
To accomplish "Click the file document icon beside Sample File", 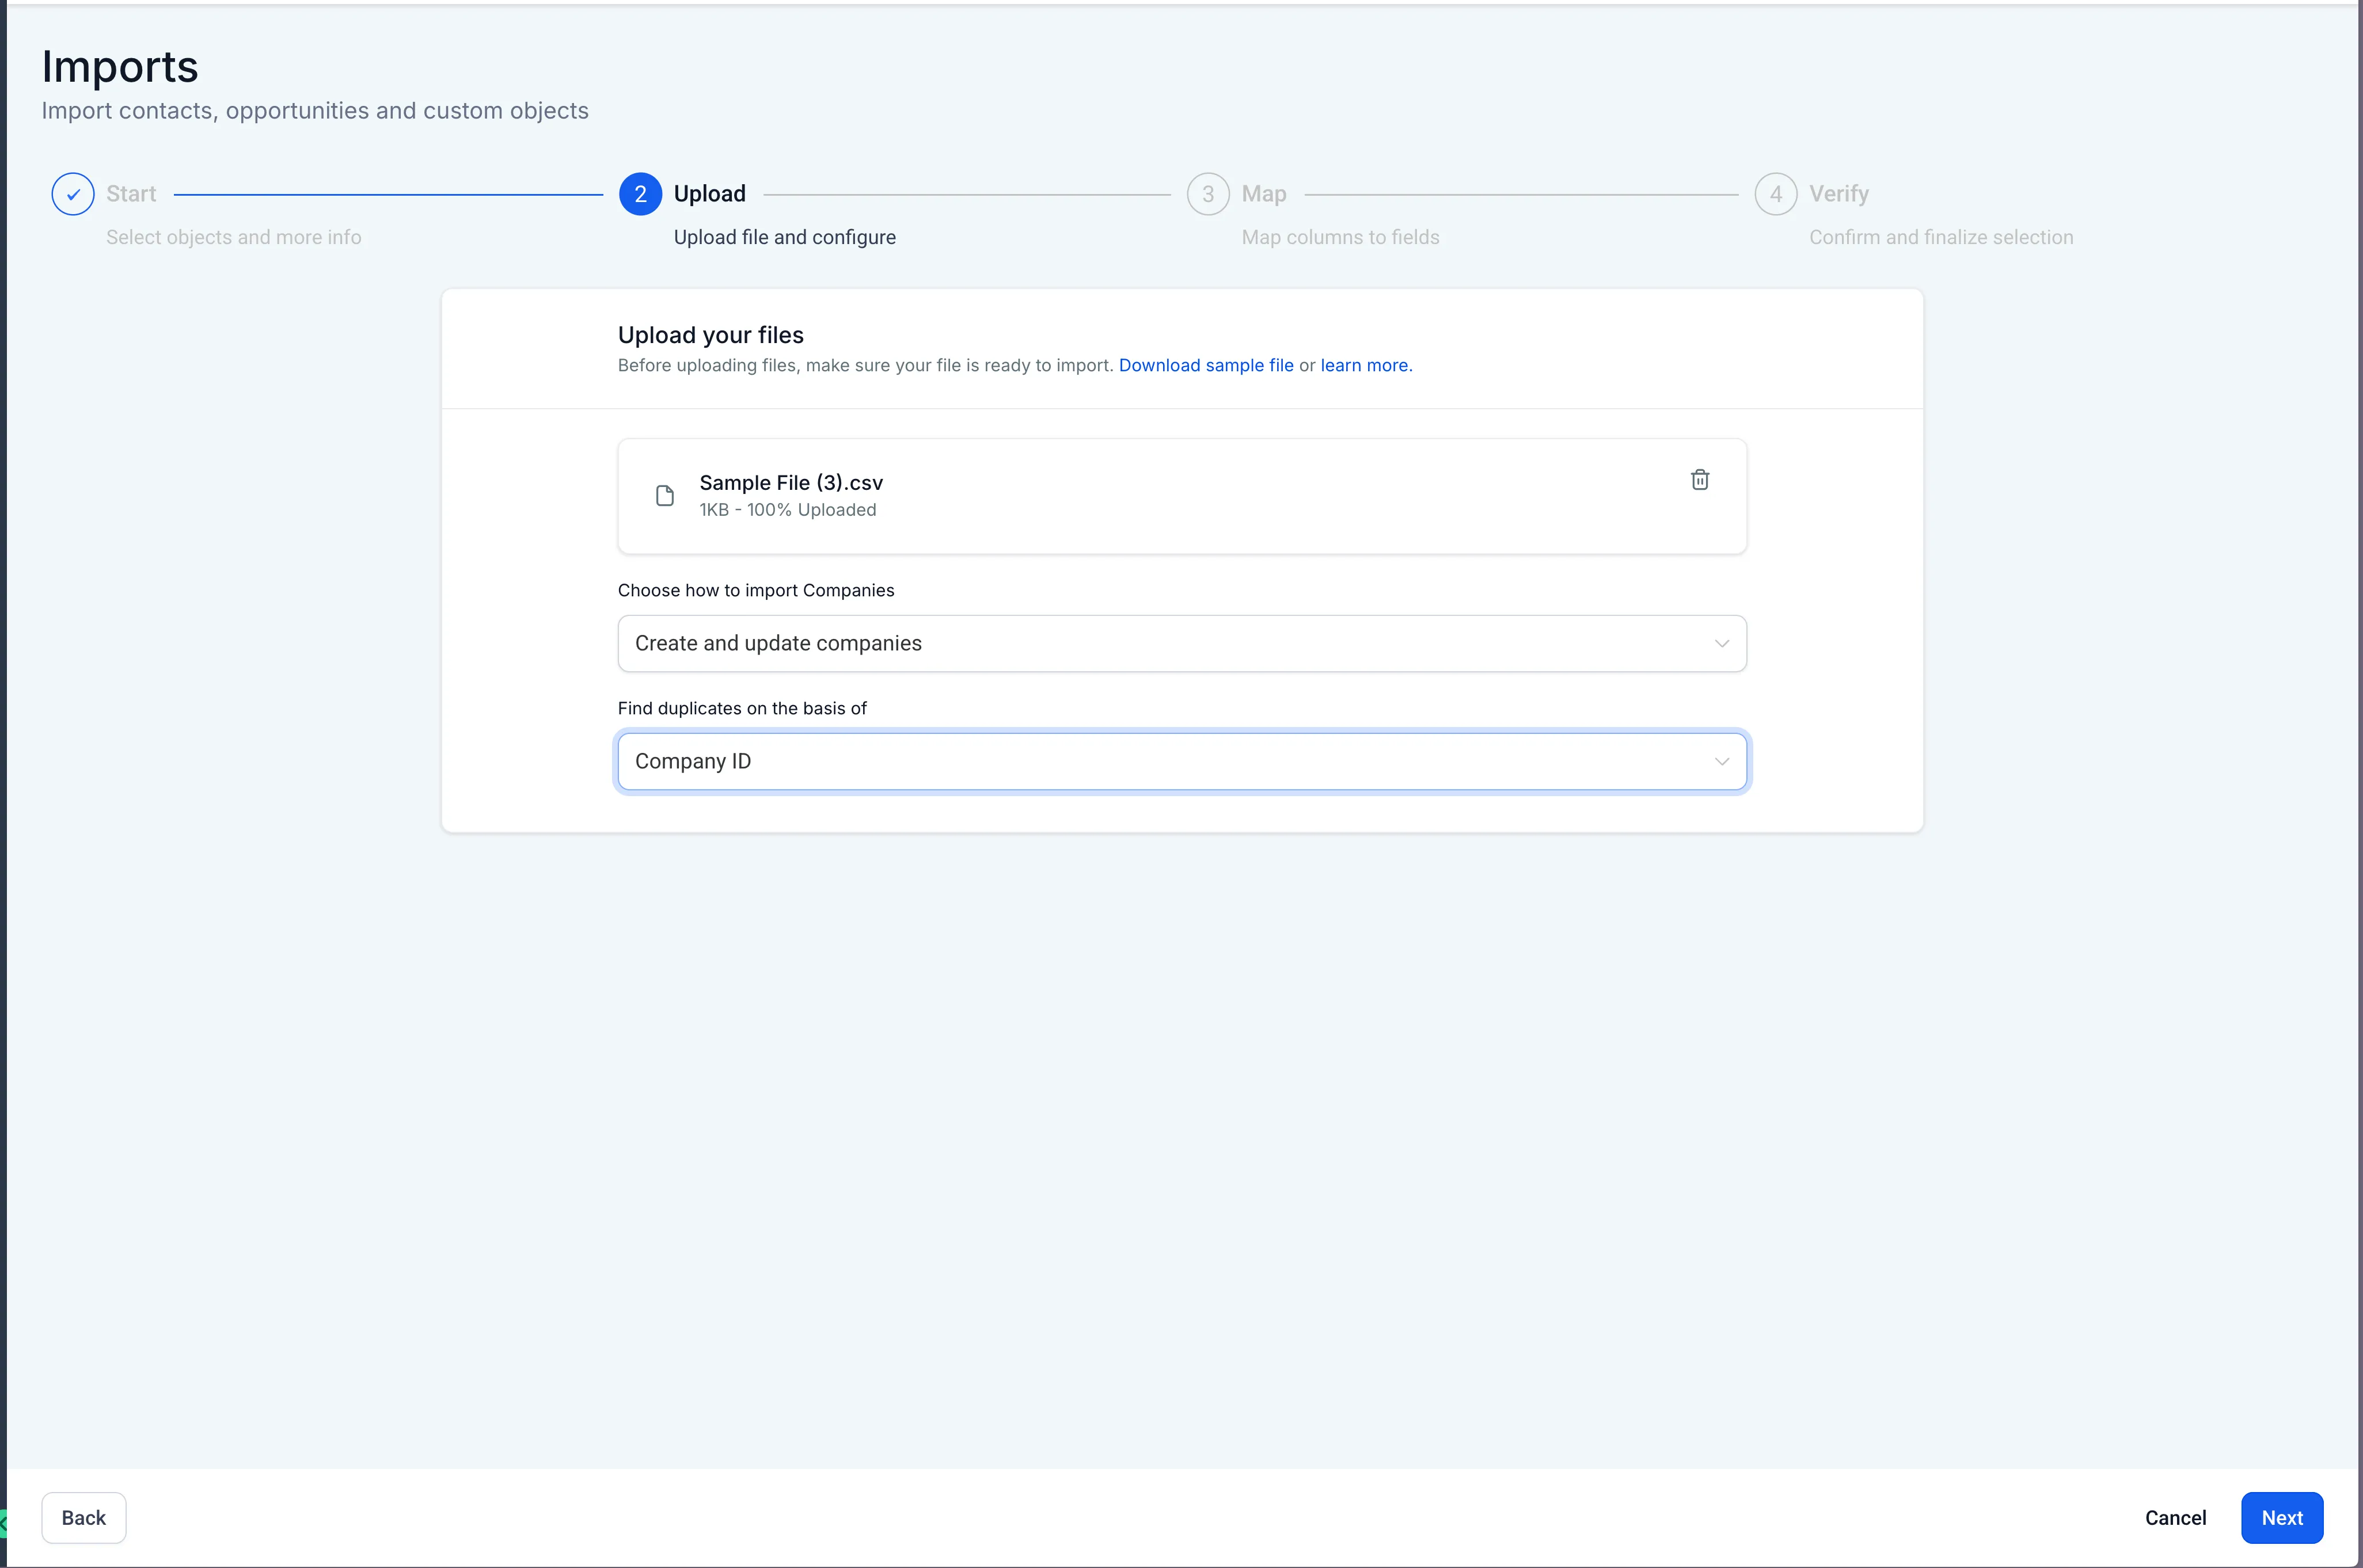I will [x=664, y=495].
